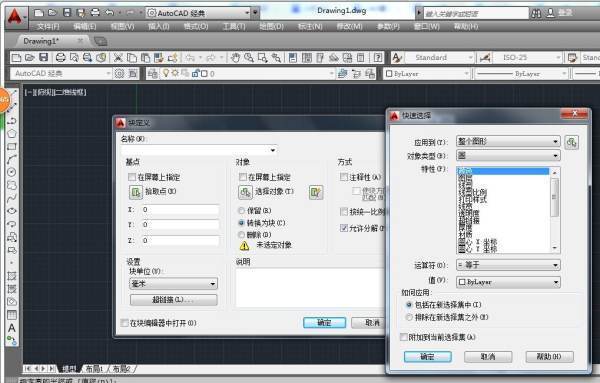Image resolution: width=600 pixels, height=383 pixels.
Task: Open the 格式(O) menu
Action: [196, 26]
